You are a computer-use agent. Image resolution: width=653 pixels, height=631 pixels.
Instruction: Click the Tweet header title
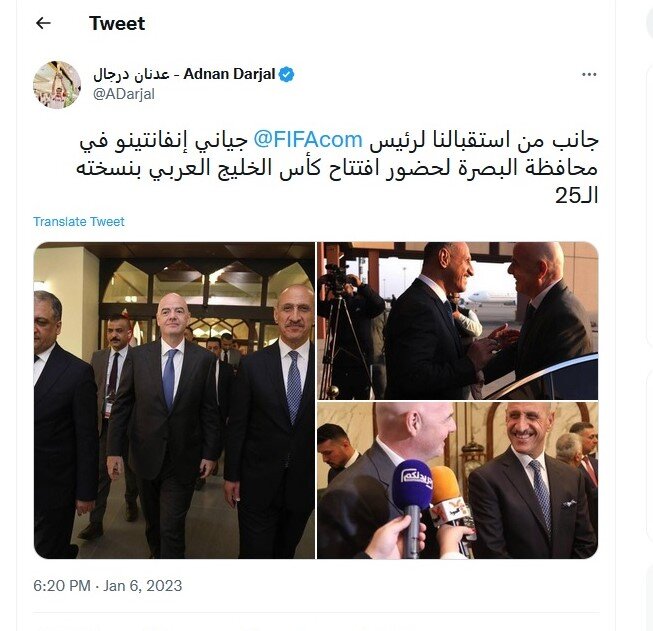pos(117,23)
